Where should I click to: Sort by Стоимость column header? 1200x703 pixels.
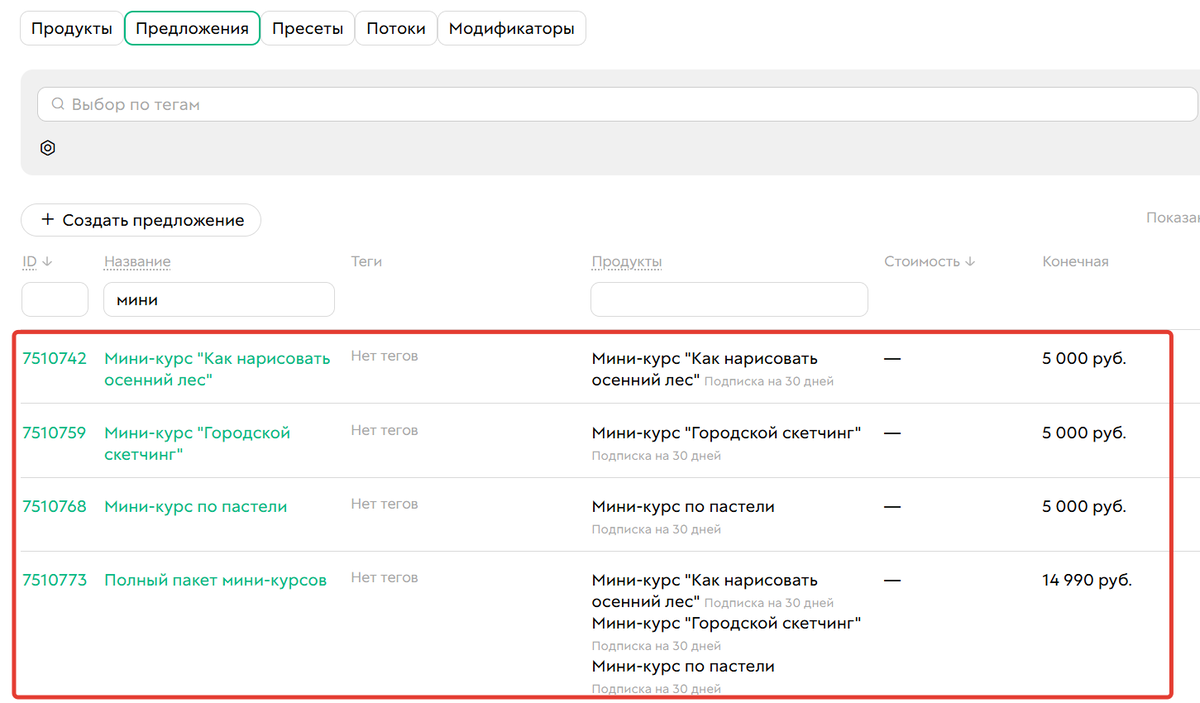[929, 261]
